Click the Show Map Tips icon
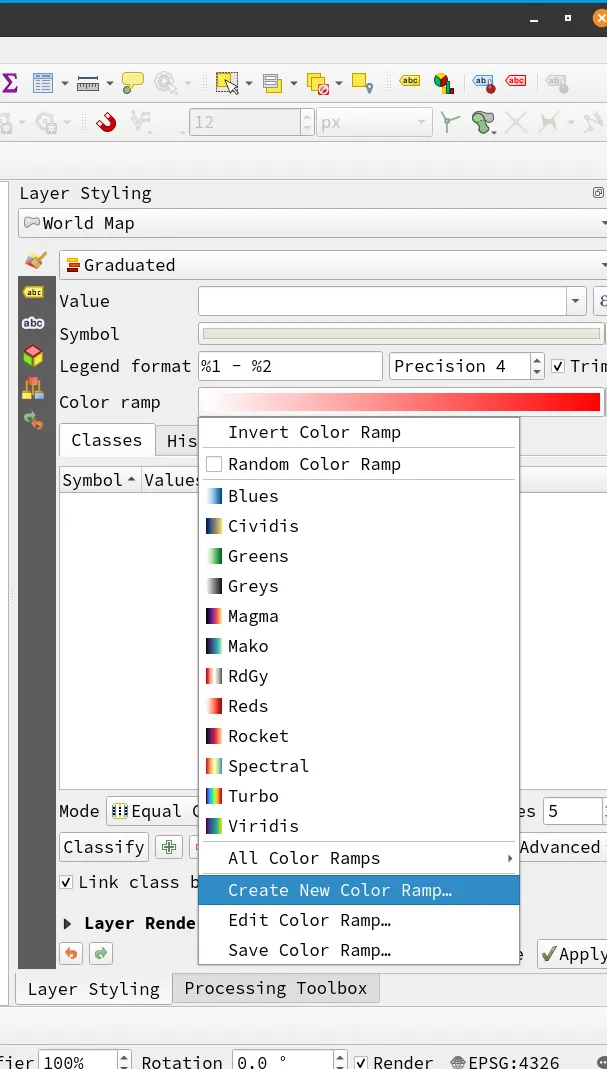This screenshot has width=607, height=1069. 132,83
